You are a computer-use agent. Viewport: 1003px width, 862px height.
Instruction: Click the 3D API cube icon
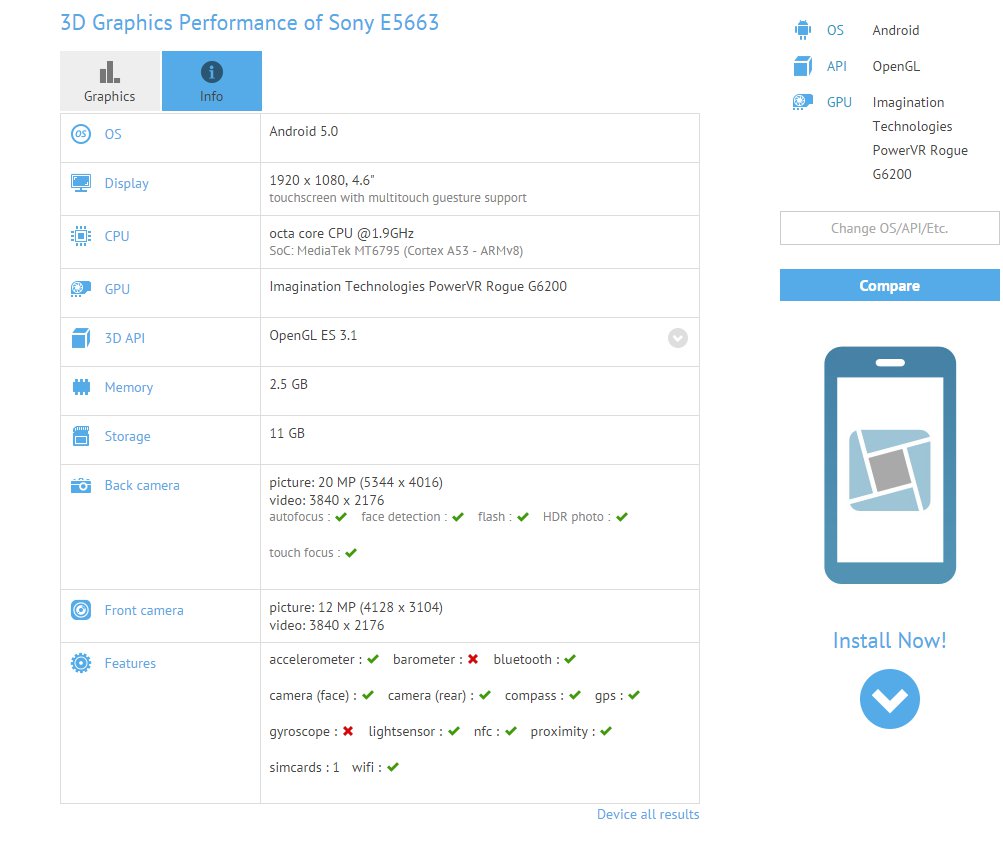[81, 338]
